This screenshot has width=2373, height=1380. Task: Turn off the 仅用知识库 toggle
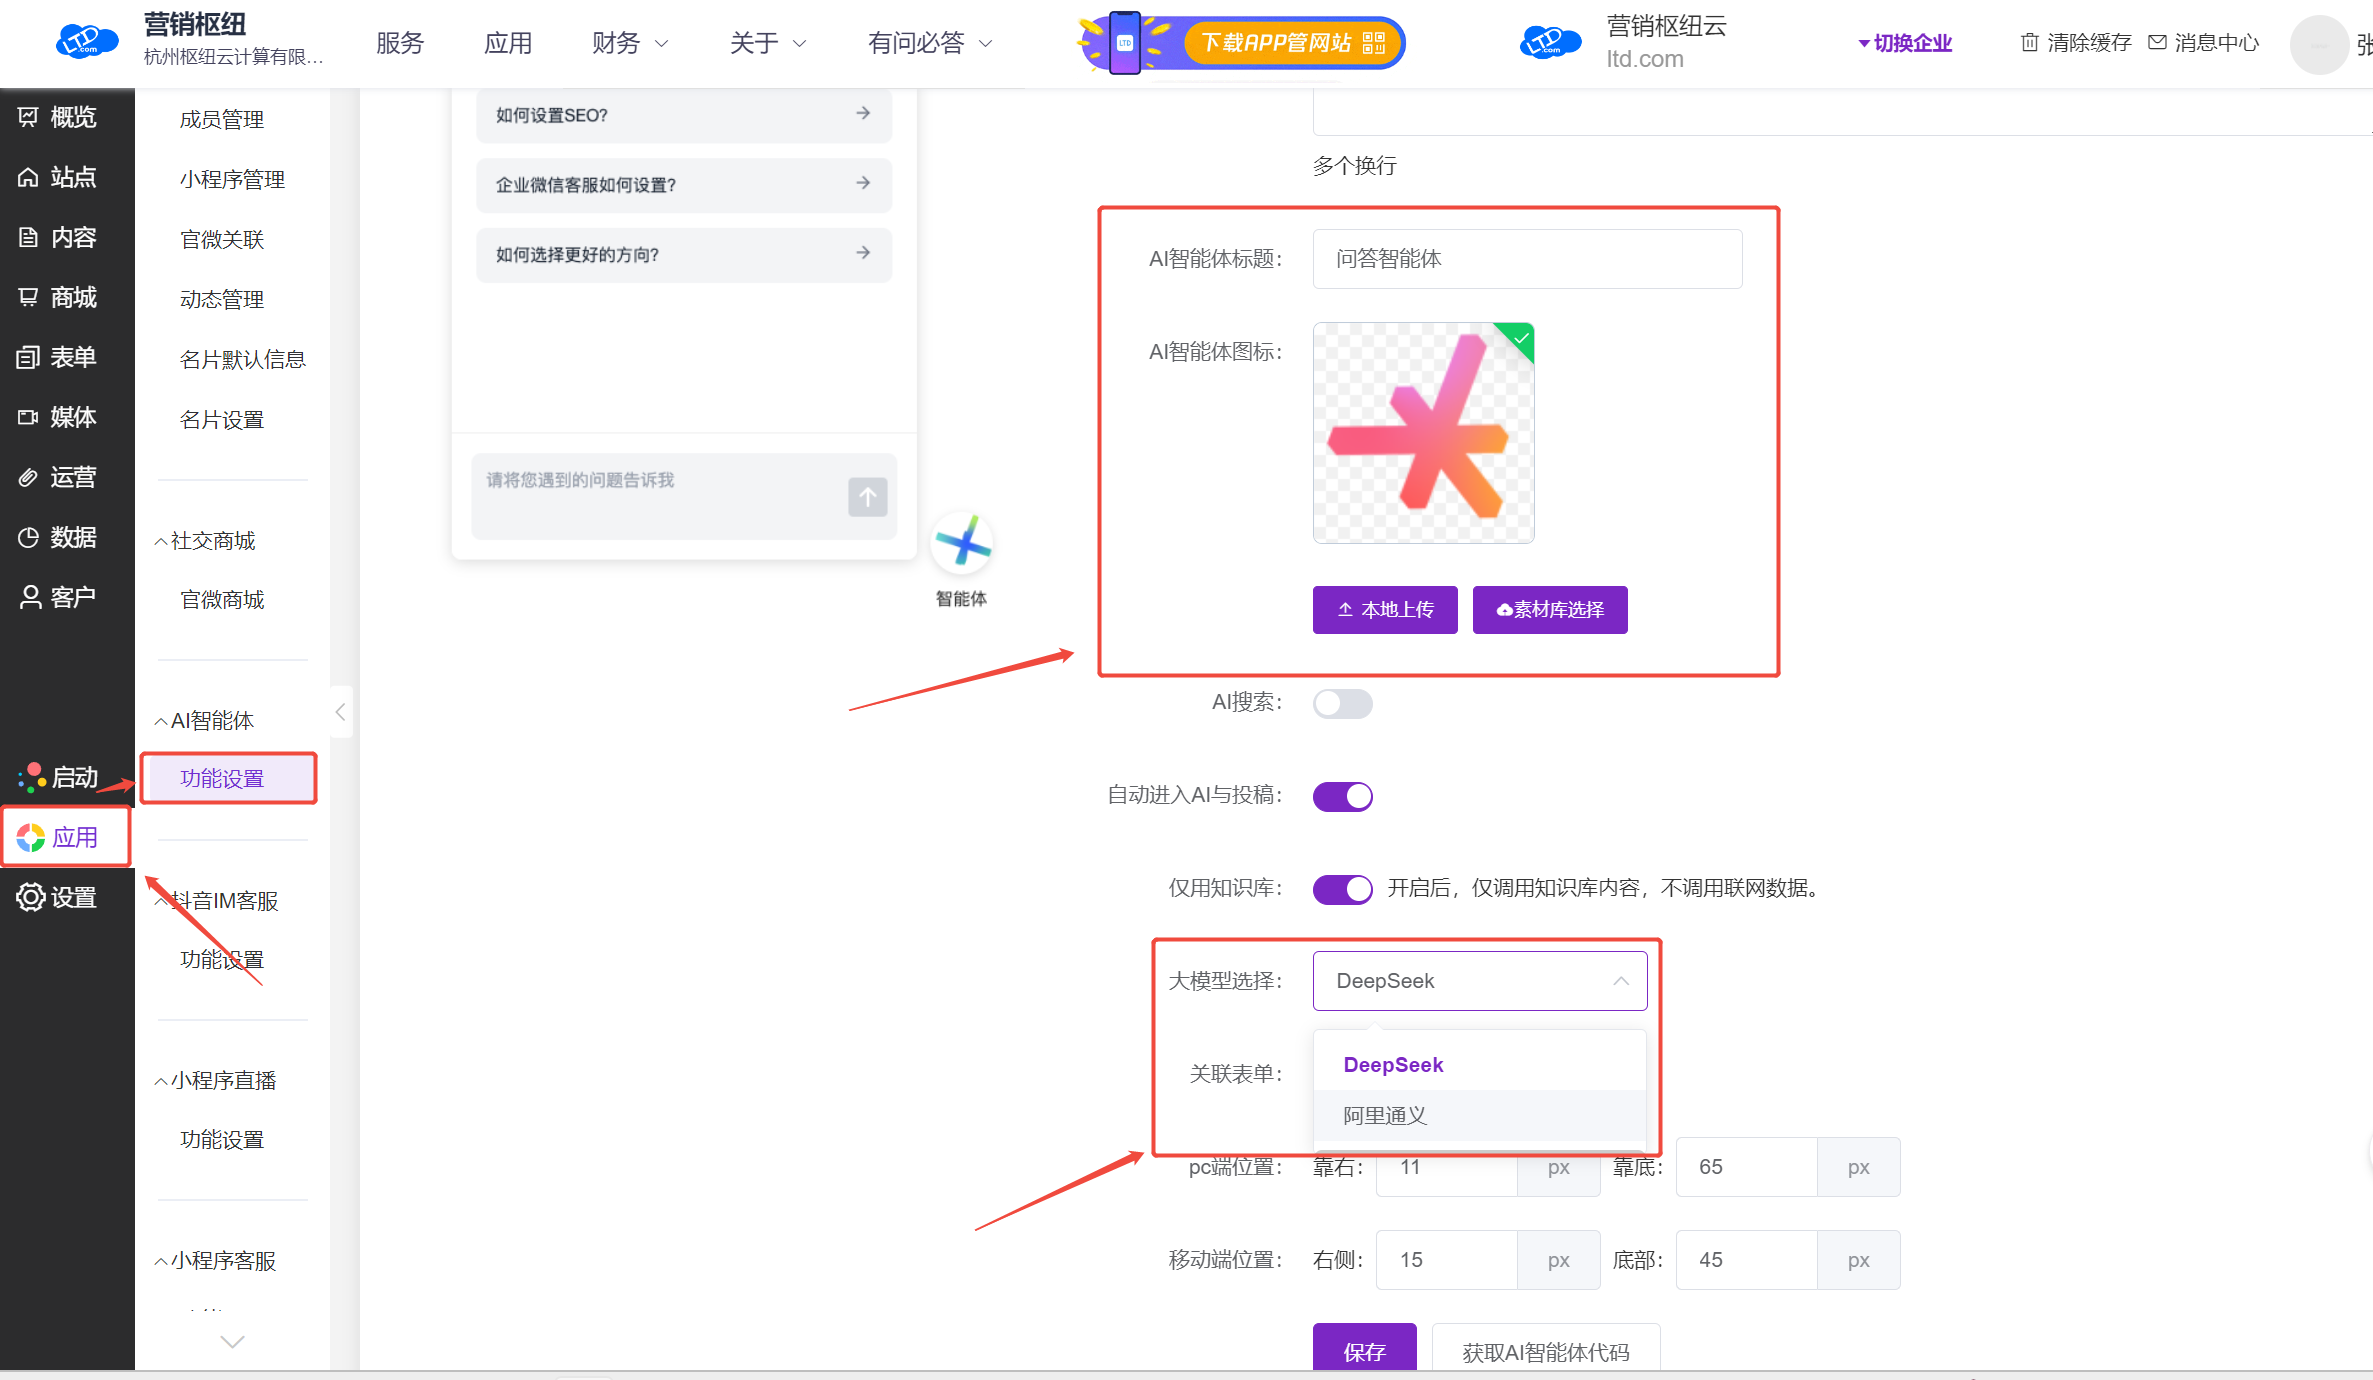click(x=1342, y=888)
